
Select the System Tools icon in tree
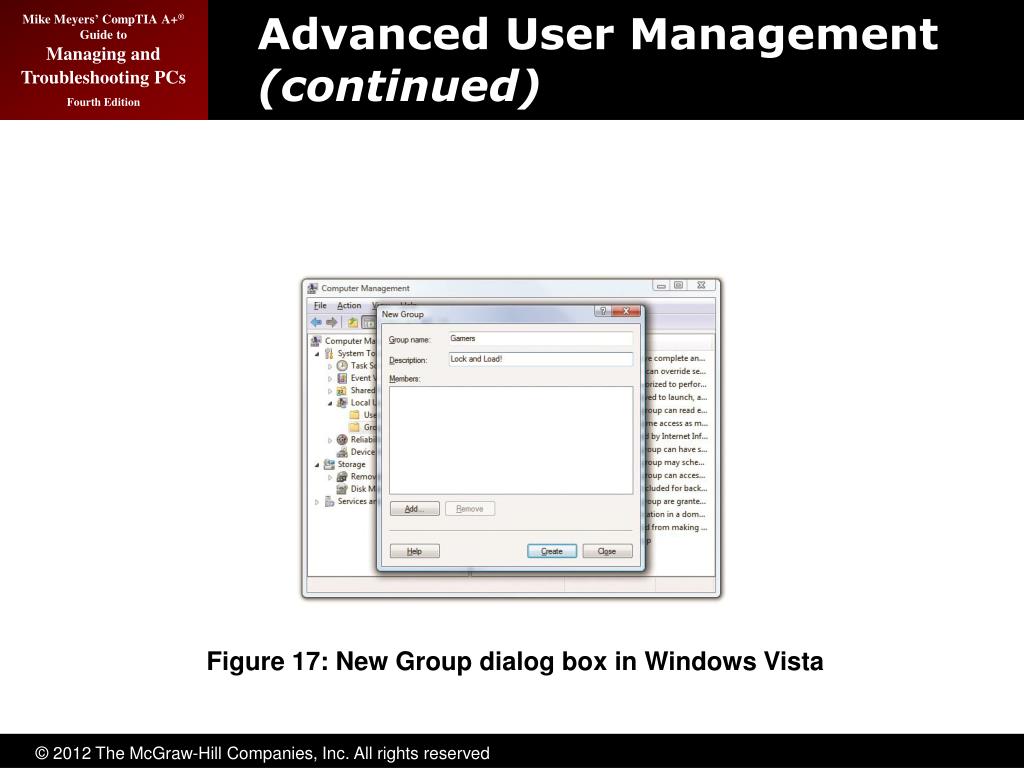(x=329, y=353)
